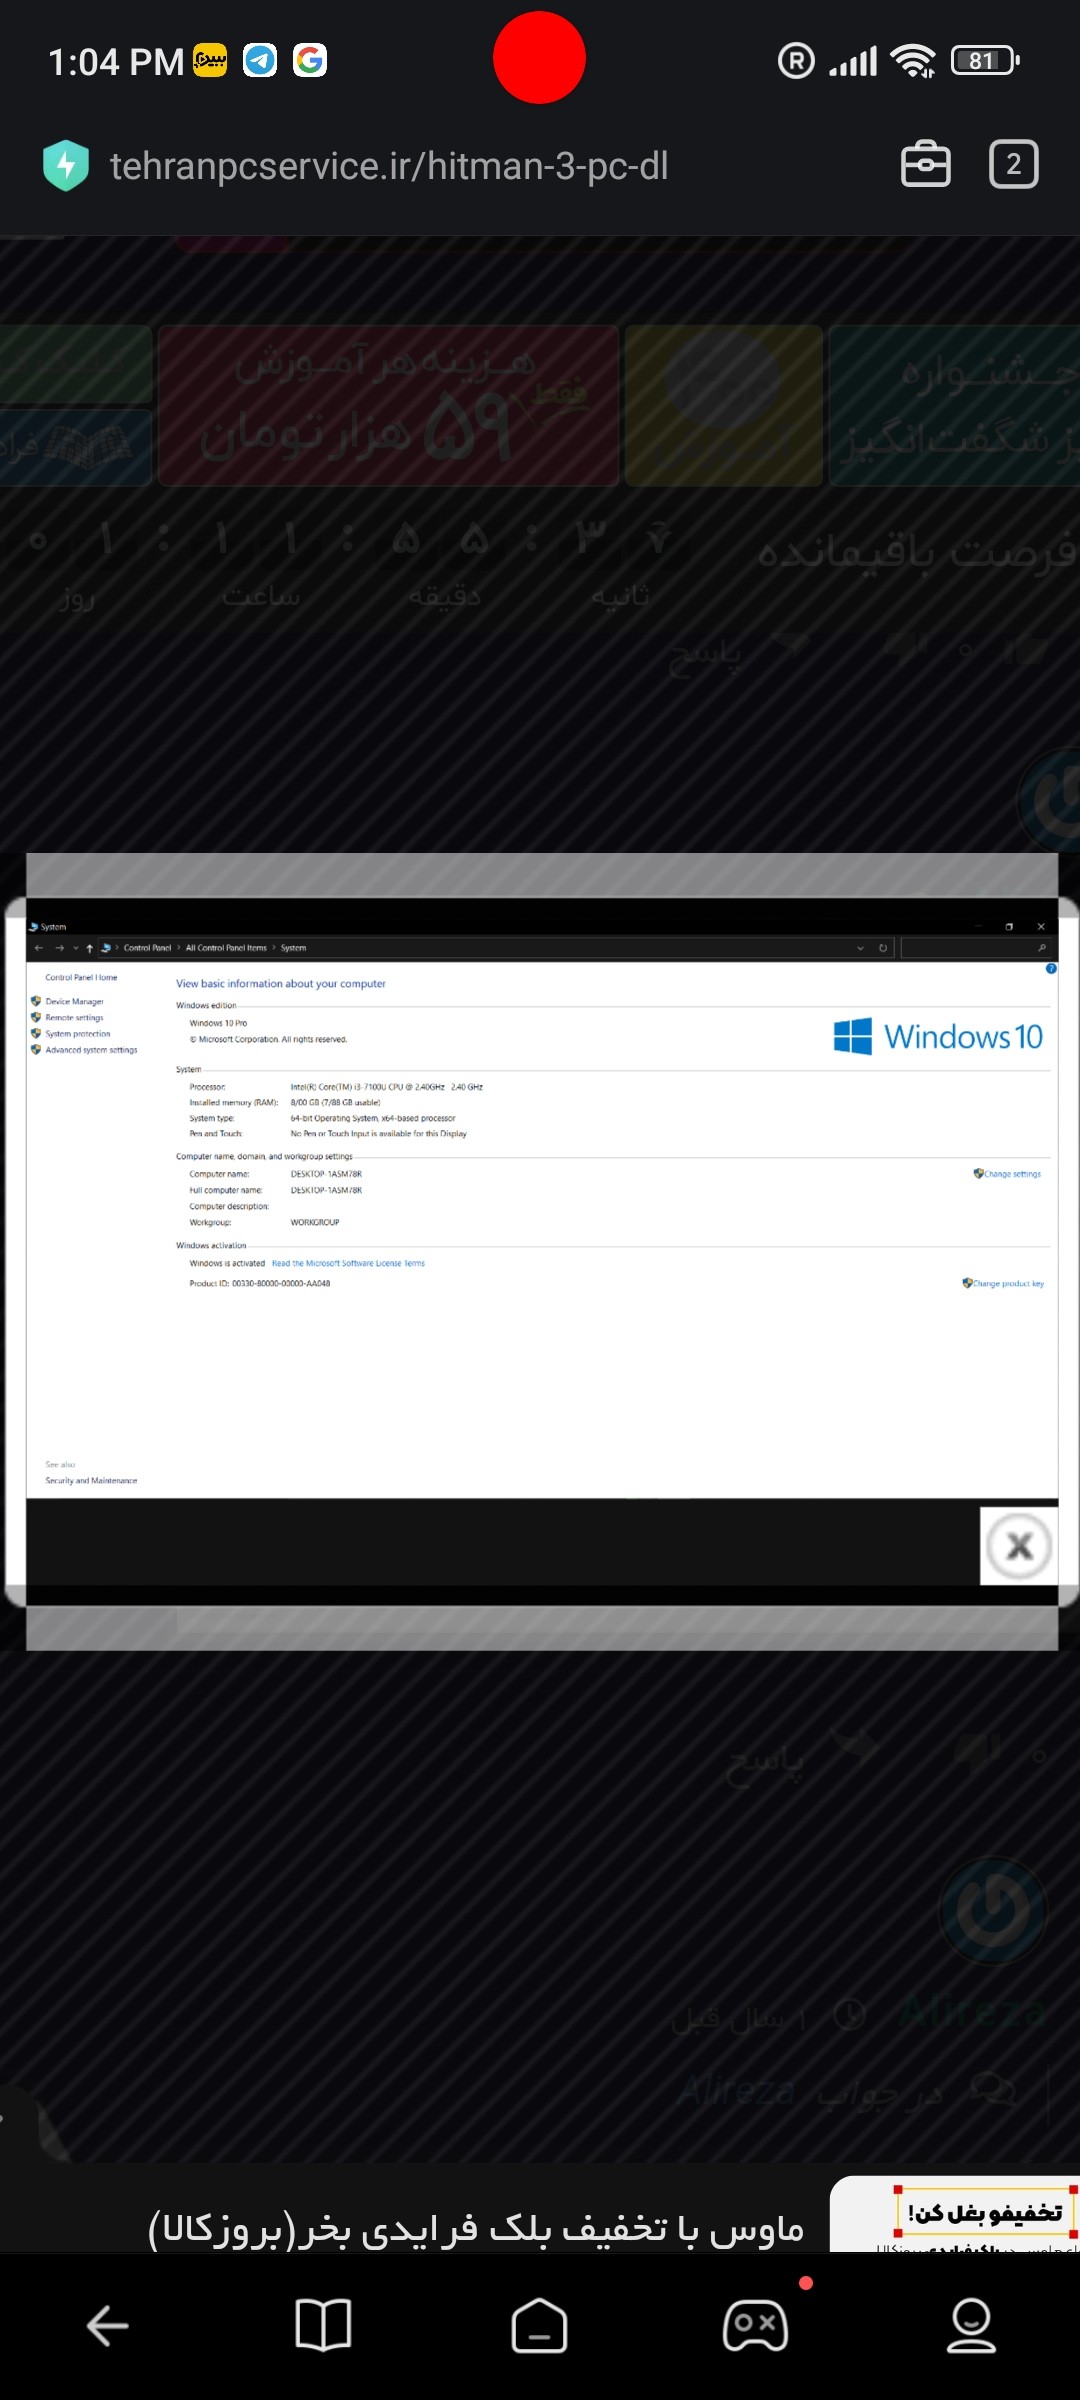Open bookmarks with the book icon
The width and height of the screenshot is (1080, 2400).
(x=323, y=2326)
